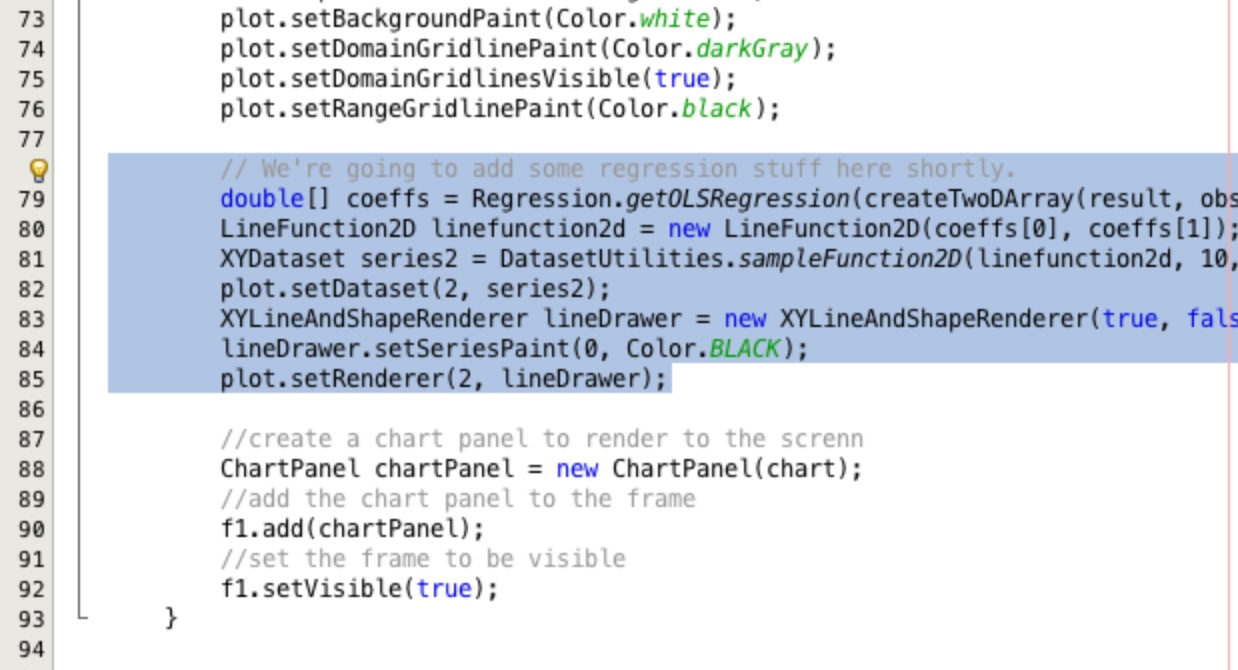This screenshot has height=670, width=1238.
Task: Click empty line 86 in editor
Action: pos(640,409)
